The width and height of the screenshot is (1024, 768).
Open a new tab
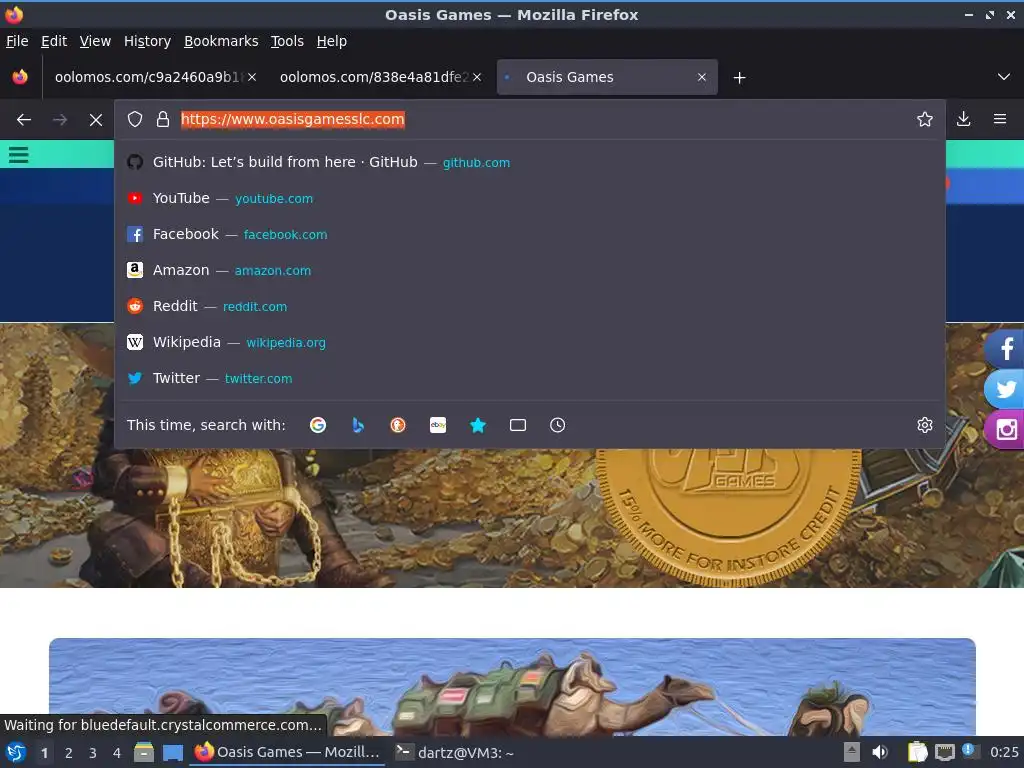point(739,78)
